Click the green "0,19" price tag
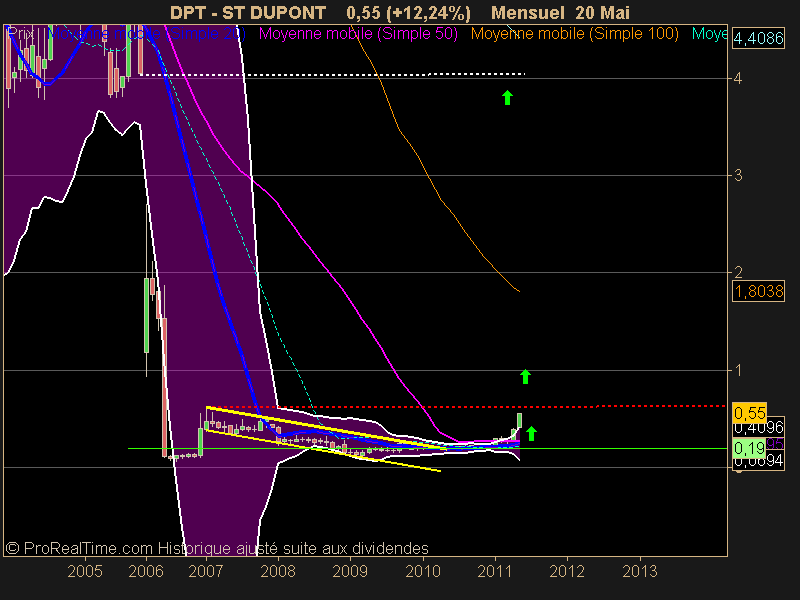 pos(749,448)
